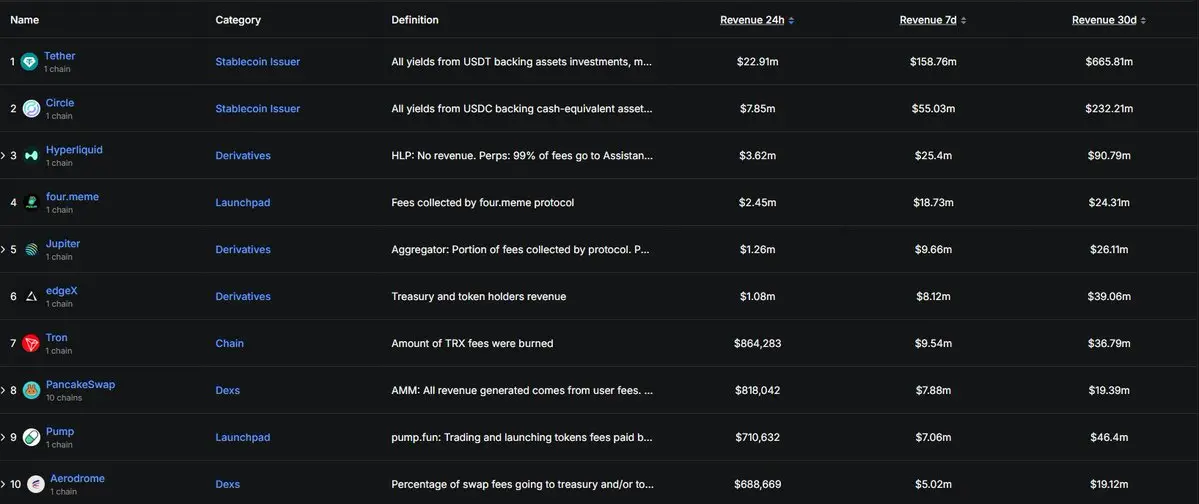Click the Jupiter logo icon
Image resolution: width=1199 pixels, height=504 pixels.
pyautogui.click(x=31, y=250)
